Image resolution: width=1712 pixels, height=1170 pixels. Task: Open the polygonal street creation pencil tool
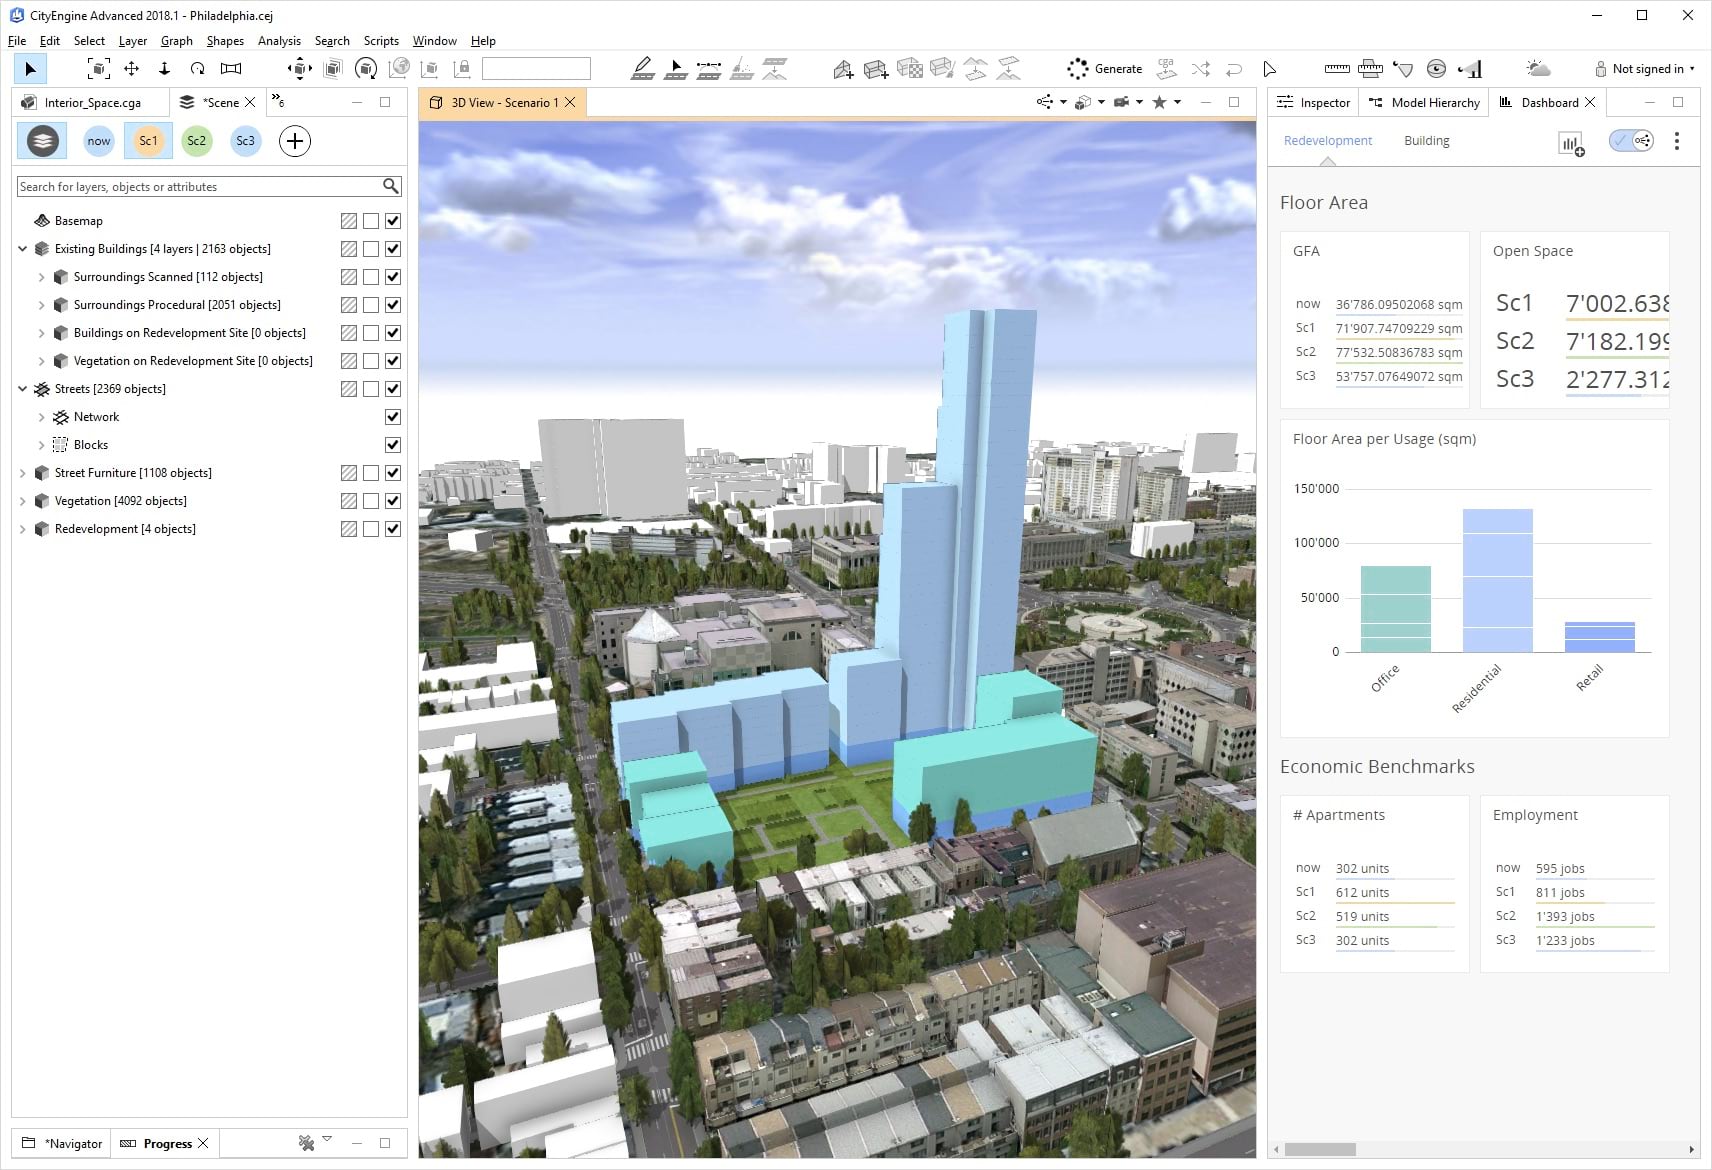[643, 69]
